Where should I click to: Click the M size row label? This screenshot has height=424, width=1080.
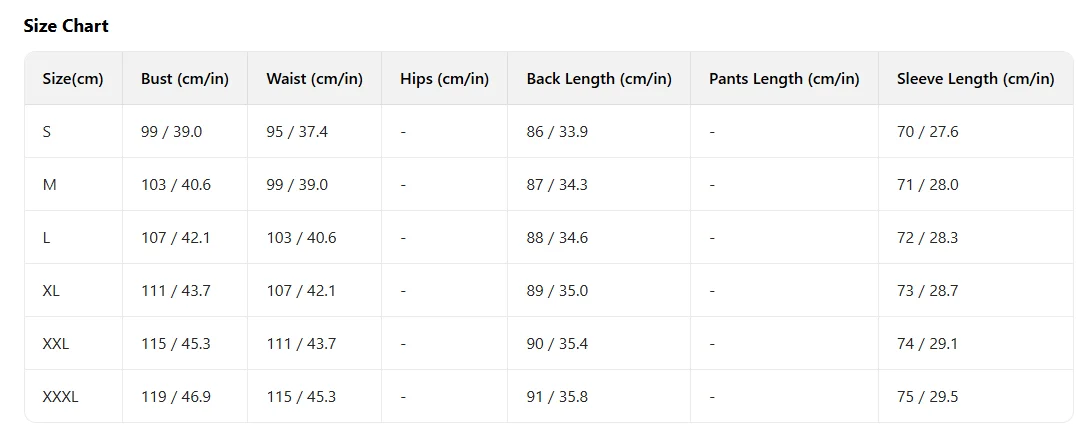click(x=49, y=185)
